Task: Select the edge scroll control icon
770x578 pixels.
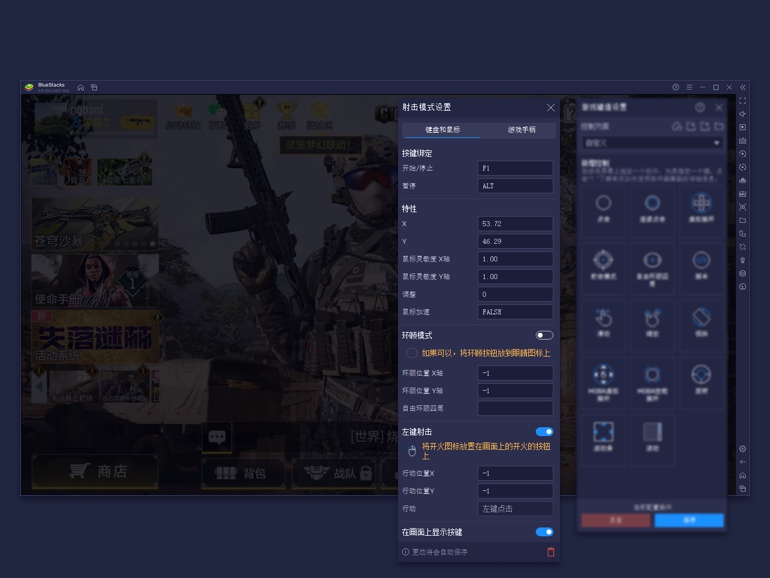Action: point(603,432)
